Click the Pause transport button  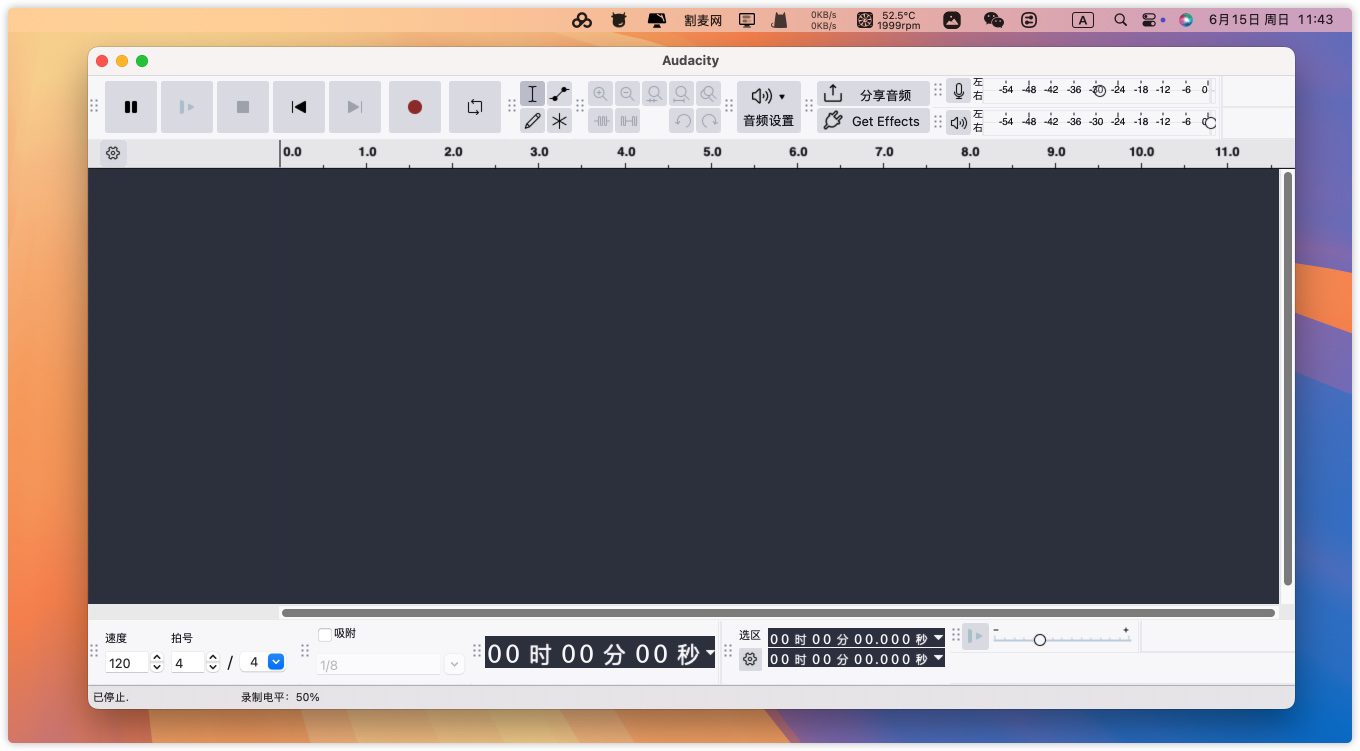point(131,107)
